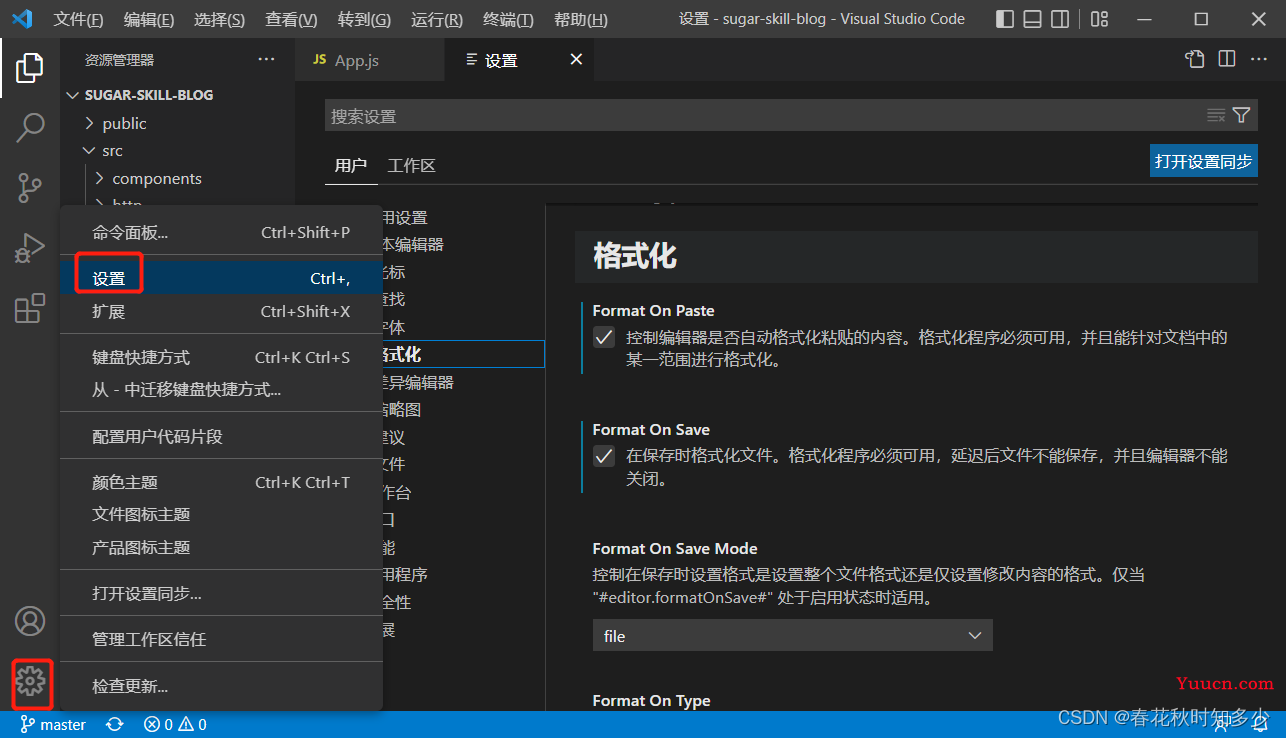Image resolution: width=1286 pixels, height=738 pixels.
Task: Choose 打开设置同步... menu entry
Action: pyautogui.click(x=221, y=593)
